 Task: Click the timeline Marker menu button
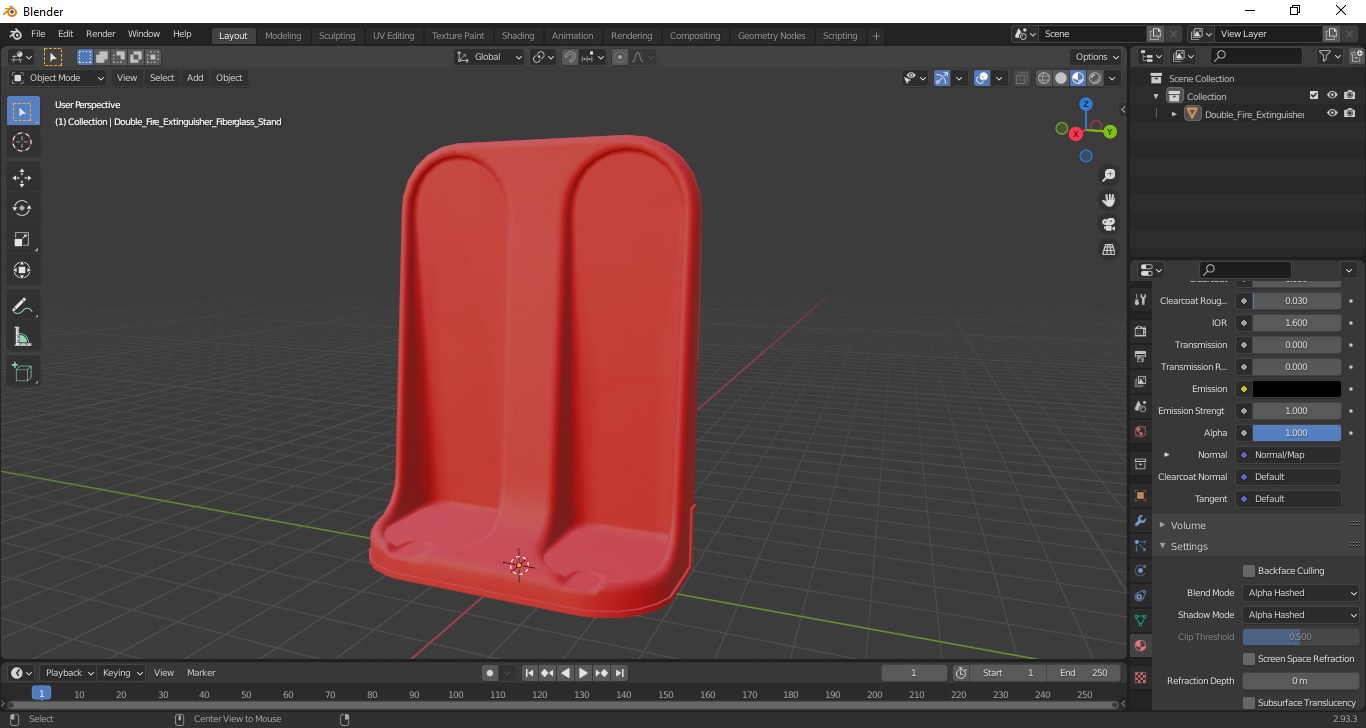click(201, 673)
